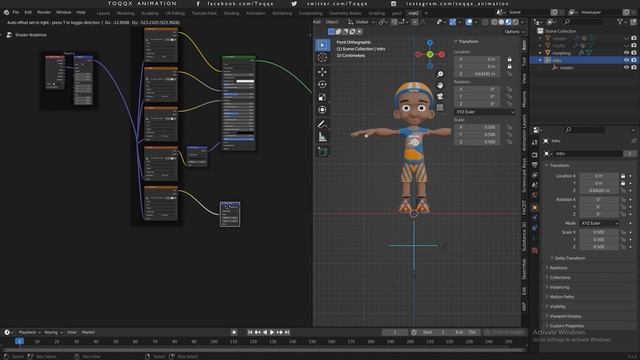Click the current frame marker on timeline
The image size is (640, 360).
click(19, 341)
